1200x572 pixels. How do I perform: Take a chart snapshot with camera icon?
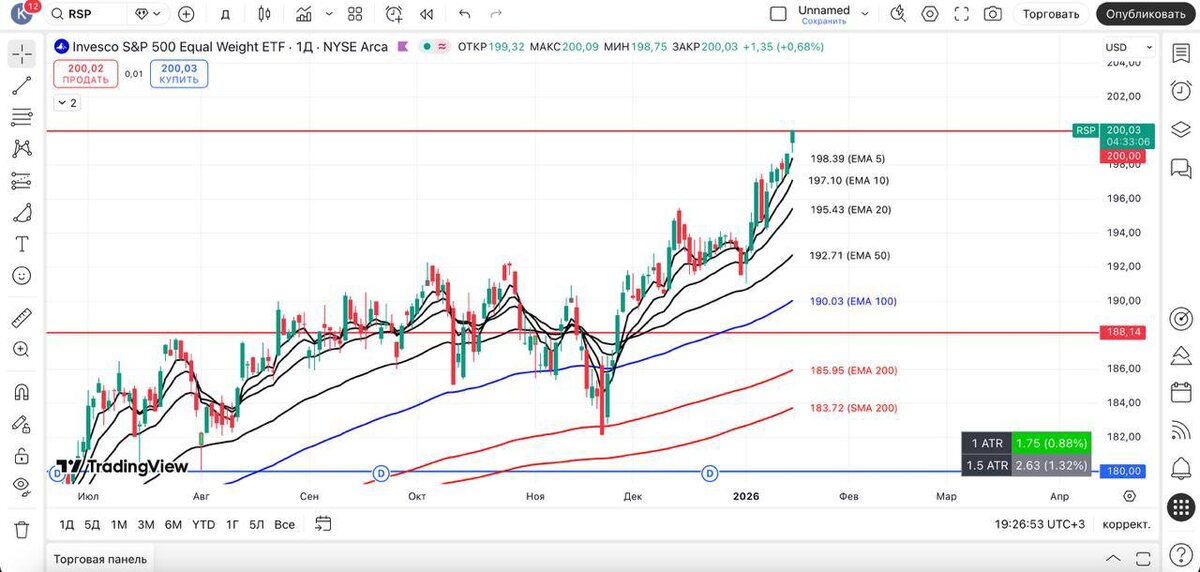pos(993,14)
